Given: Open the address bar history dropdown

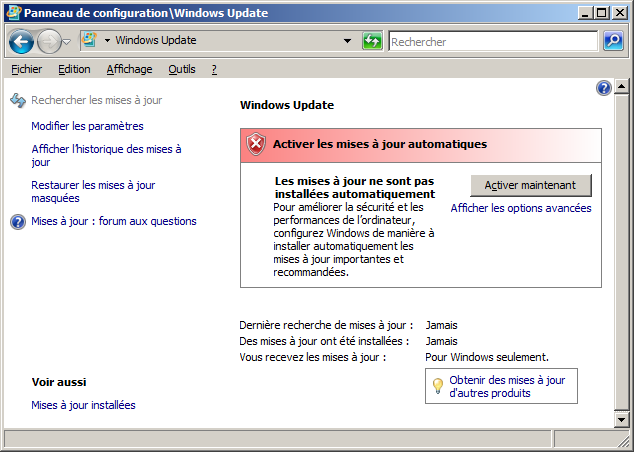Looking at the screenshot, I should click(347, 41).
